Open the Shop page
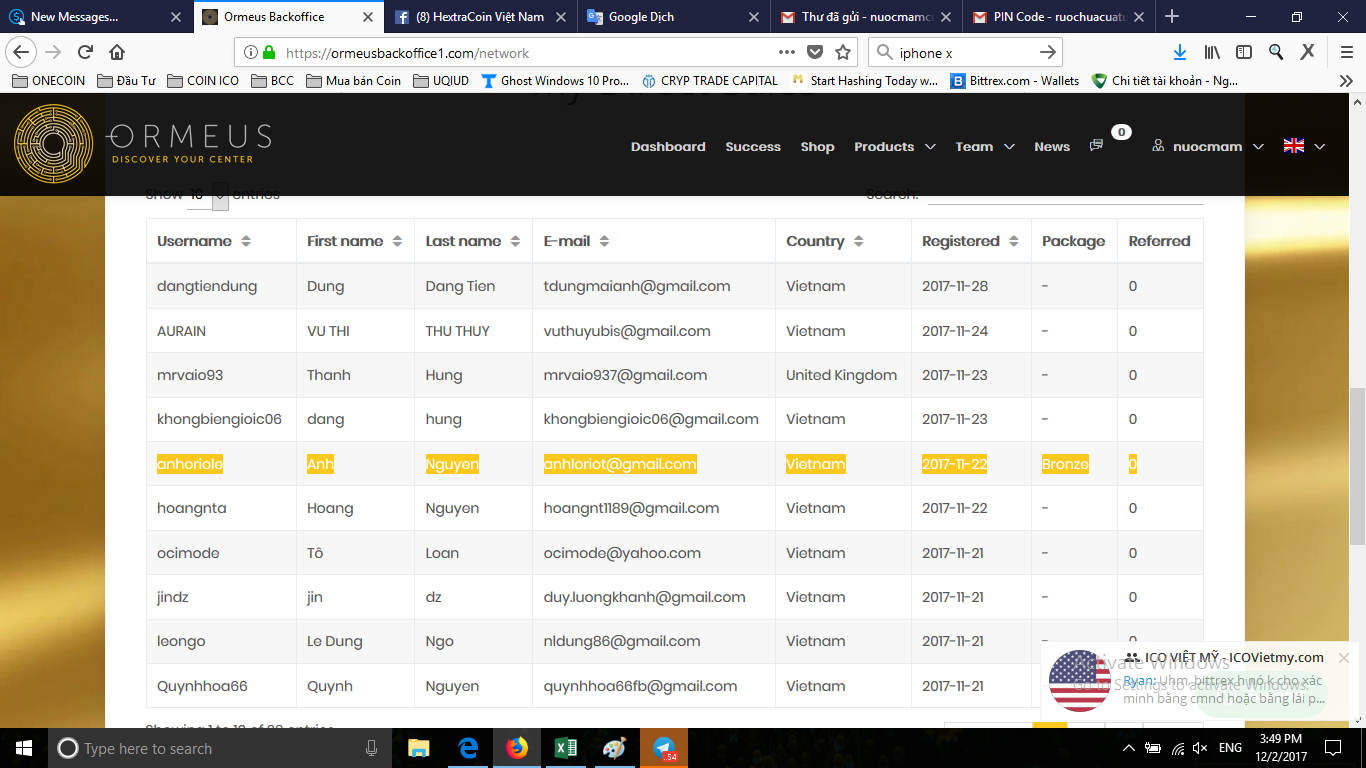This screenshot has height=768, width=1366. pyautogui.click(x=817, y=146)
